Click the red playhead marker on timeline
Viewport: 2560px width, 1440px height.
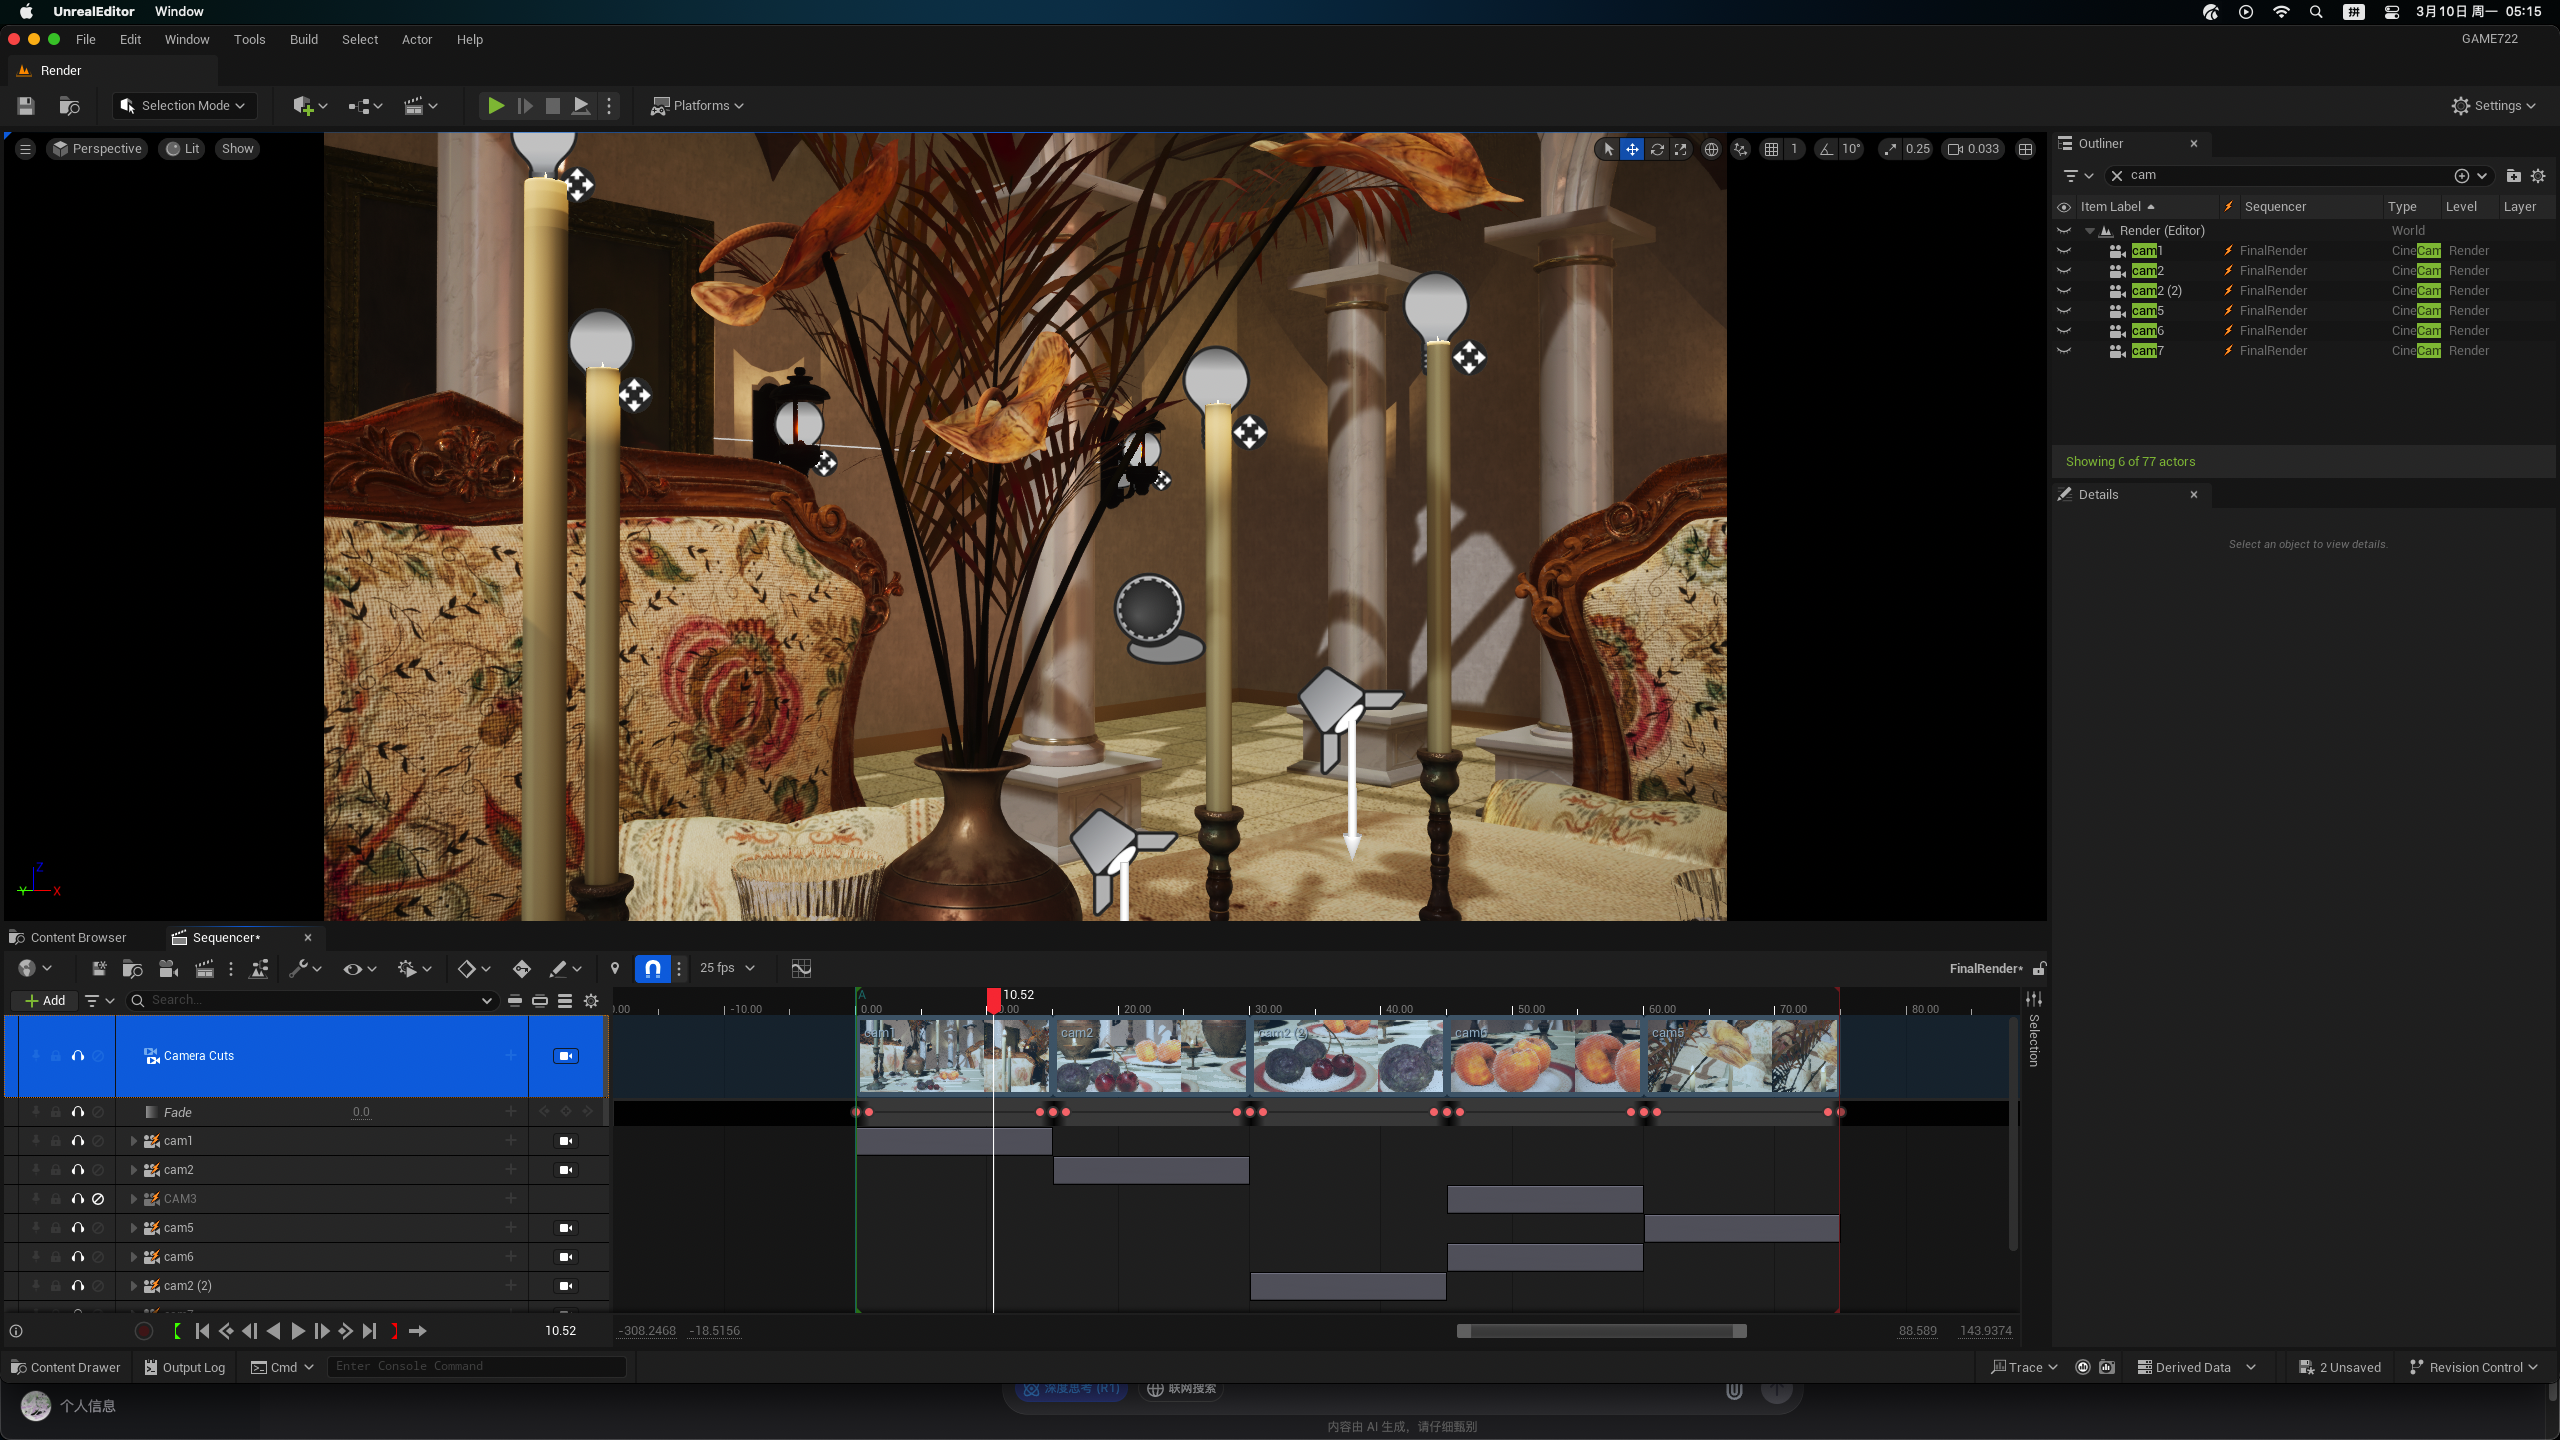(993, 997)
